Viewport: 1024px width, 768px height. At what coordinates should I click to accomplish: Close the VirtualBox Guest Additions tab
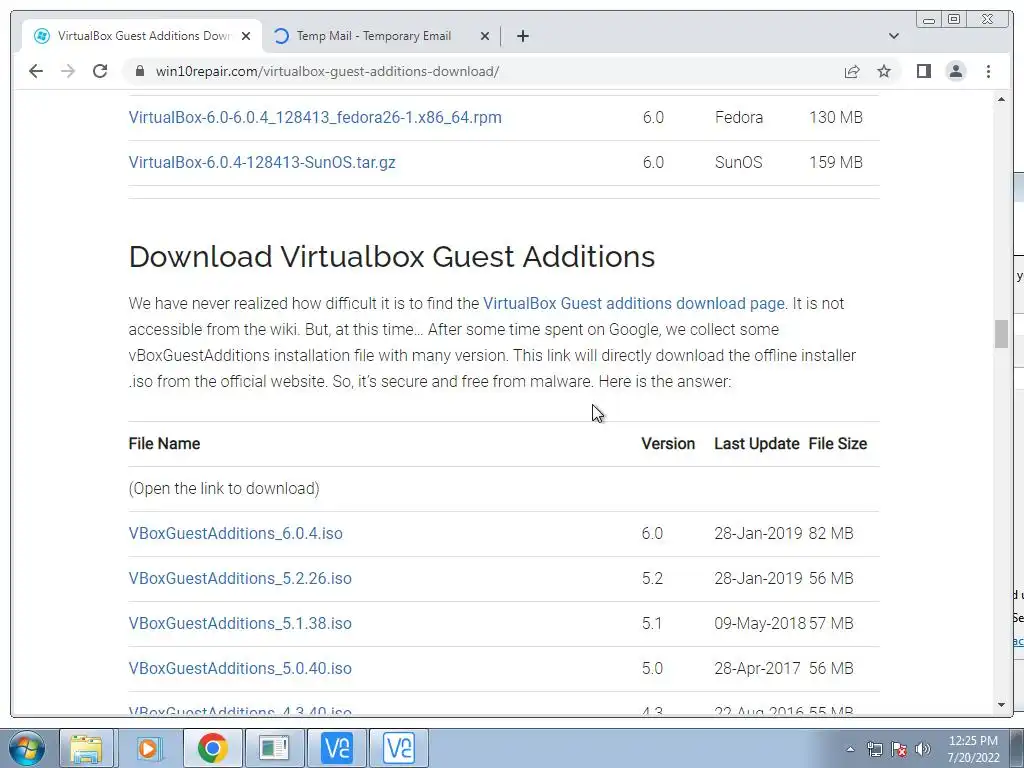246,36
